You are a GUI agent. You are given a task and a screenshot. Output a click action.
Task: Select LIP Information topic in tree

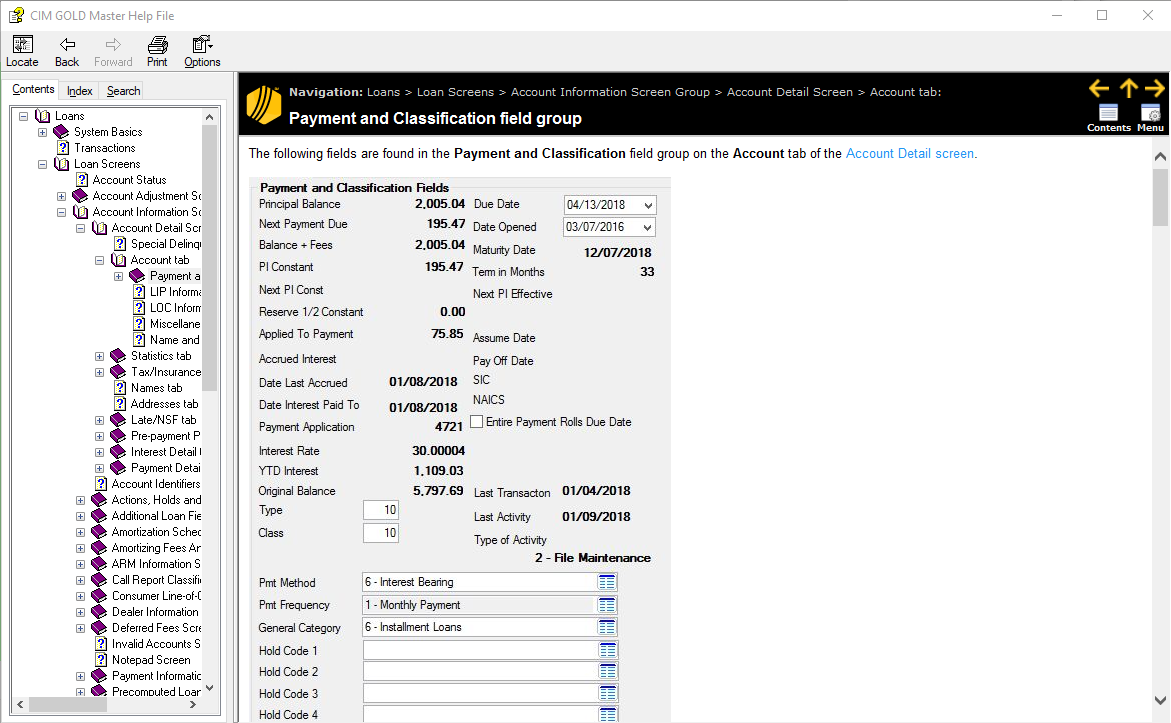(x=175, y=292)
